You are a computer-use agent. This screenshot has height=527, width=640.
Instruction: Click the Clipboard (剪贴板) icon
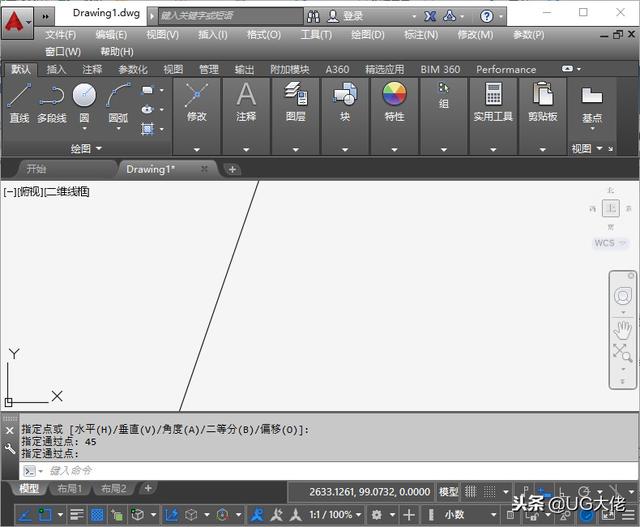[543, 95]
